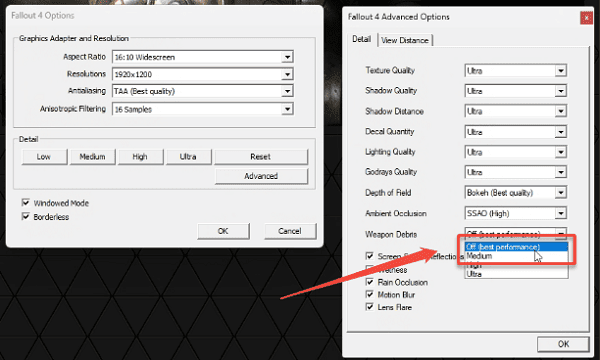Select Medium in Weapon Debris list

pos(516,256)
